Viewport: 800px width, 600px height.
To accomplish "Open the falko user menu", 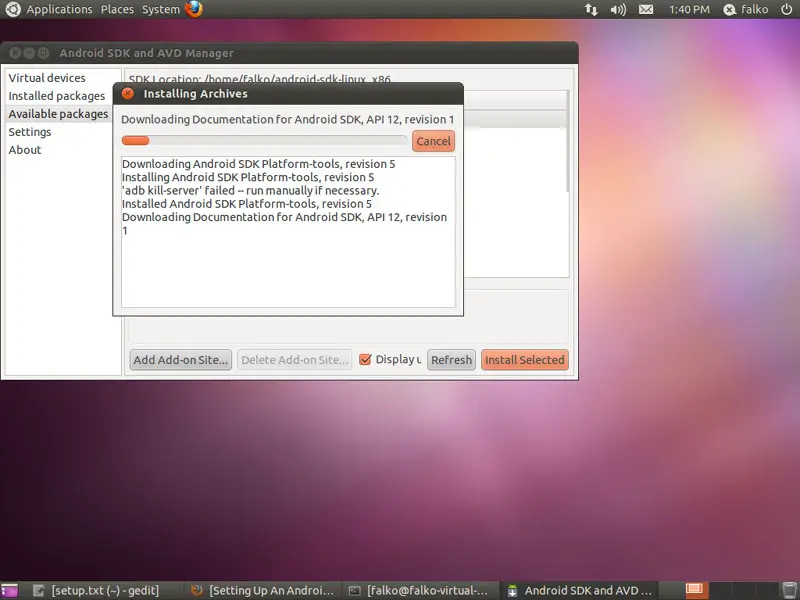I will tap(746, 9).
